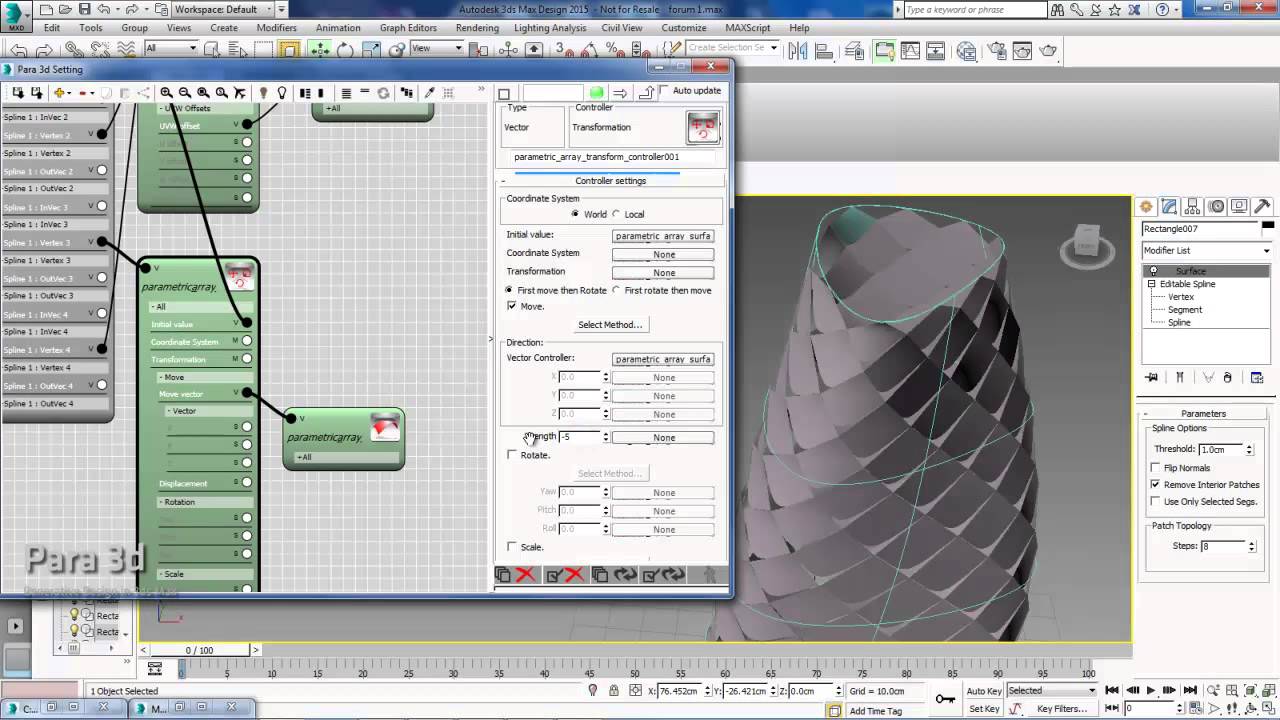
Task: Open the Modifiers menu
Action: (277, 28)
